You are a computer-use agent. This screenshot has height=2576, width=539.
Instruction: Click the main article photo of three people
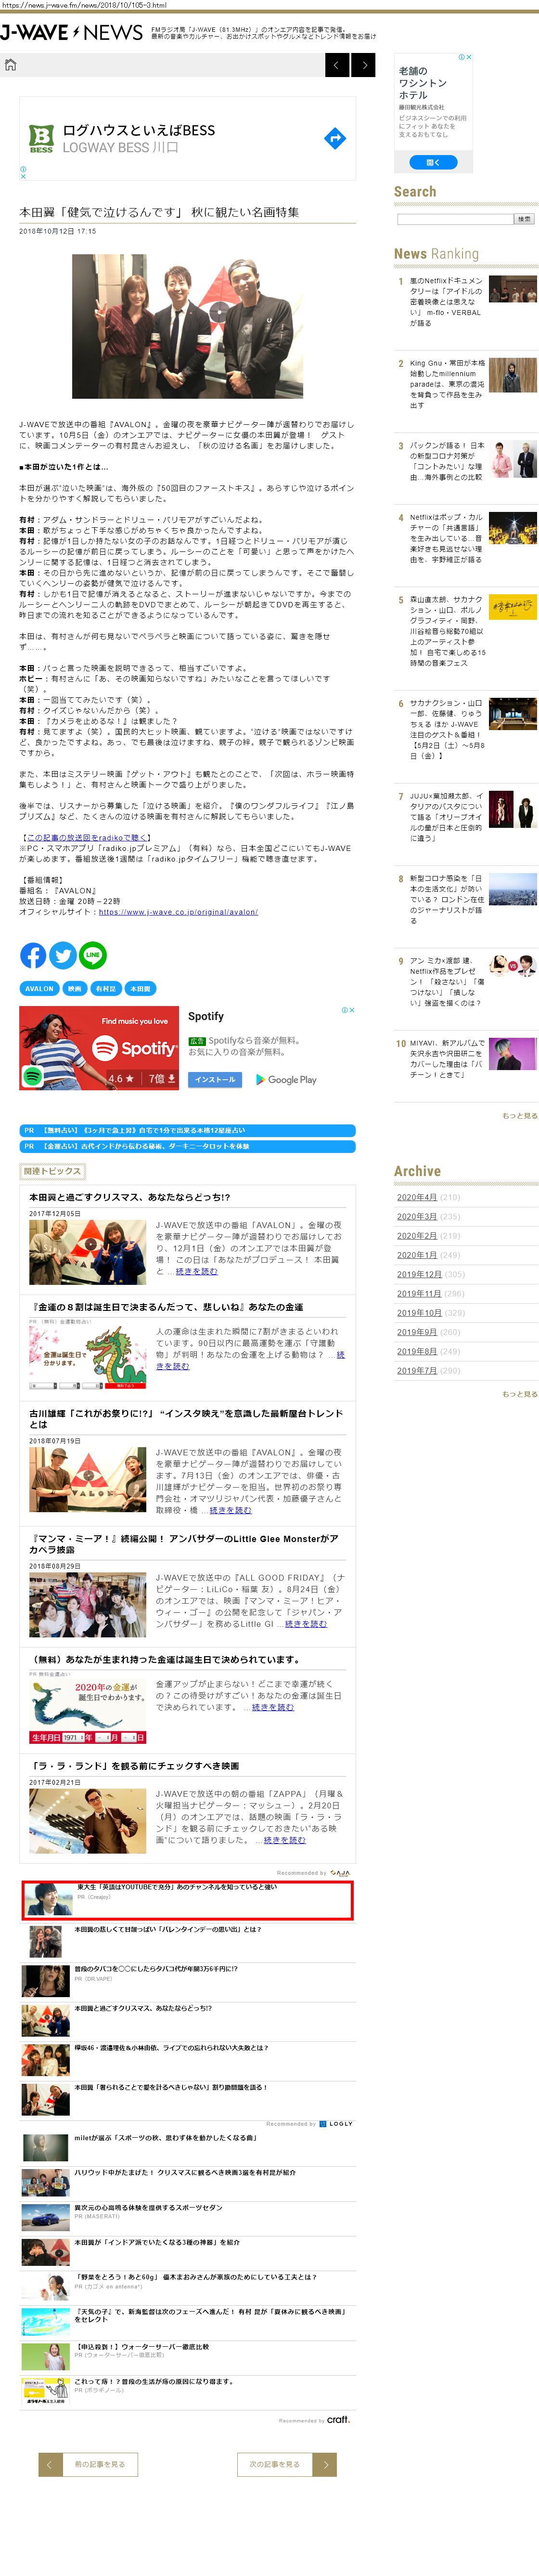click(187, 326)
